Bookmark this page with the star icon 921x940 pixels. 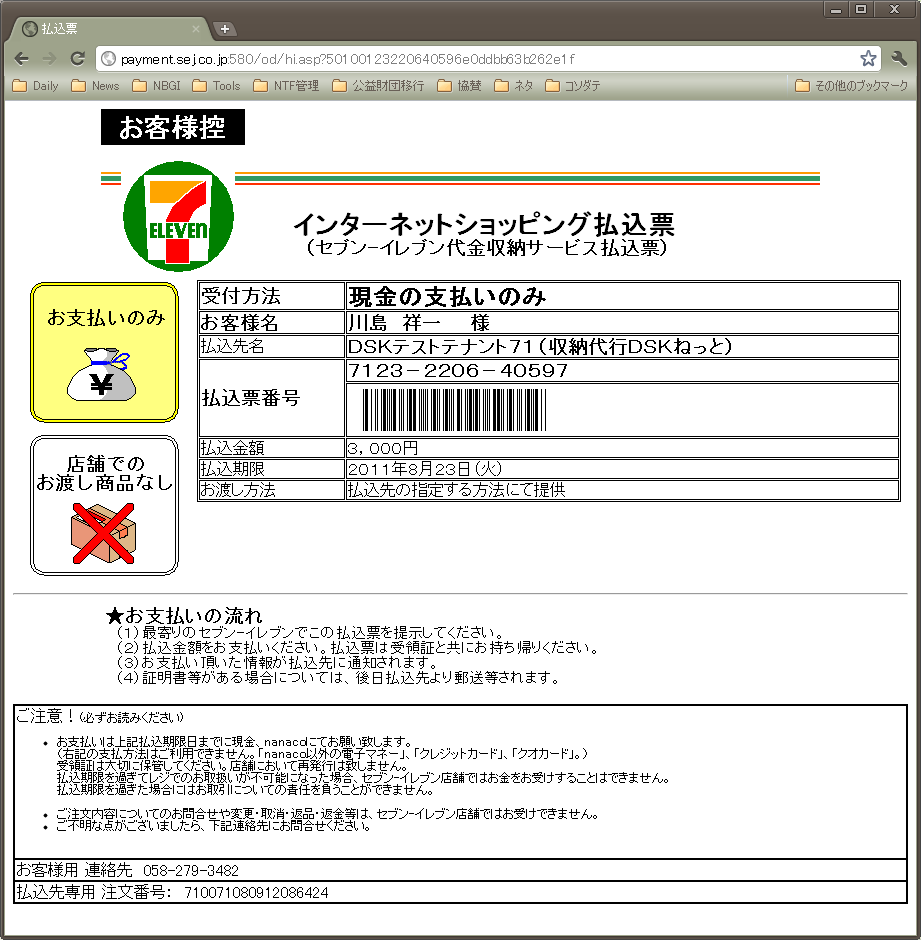(868, 59)
